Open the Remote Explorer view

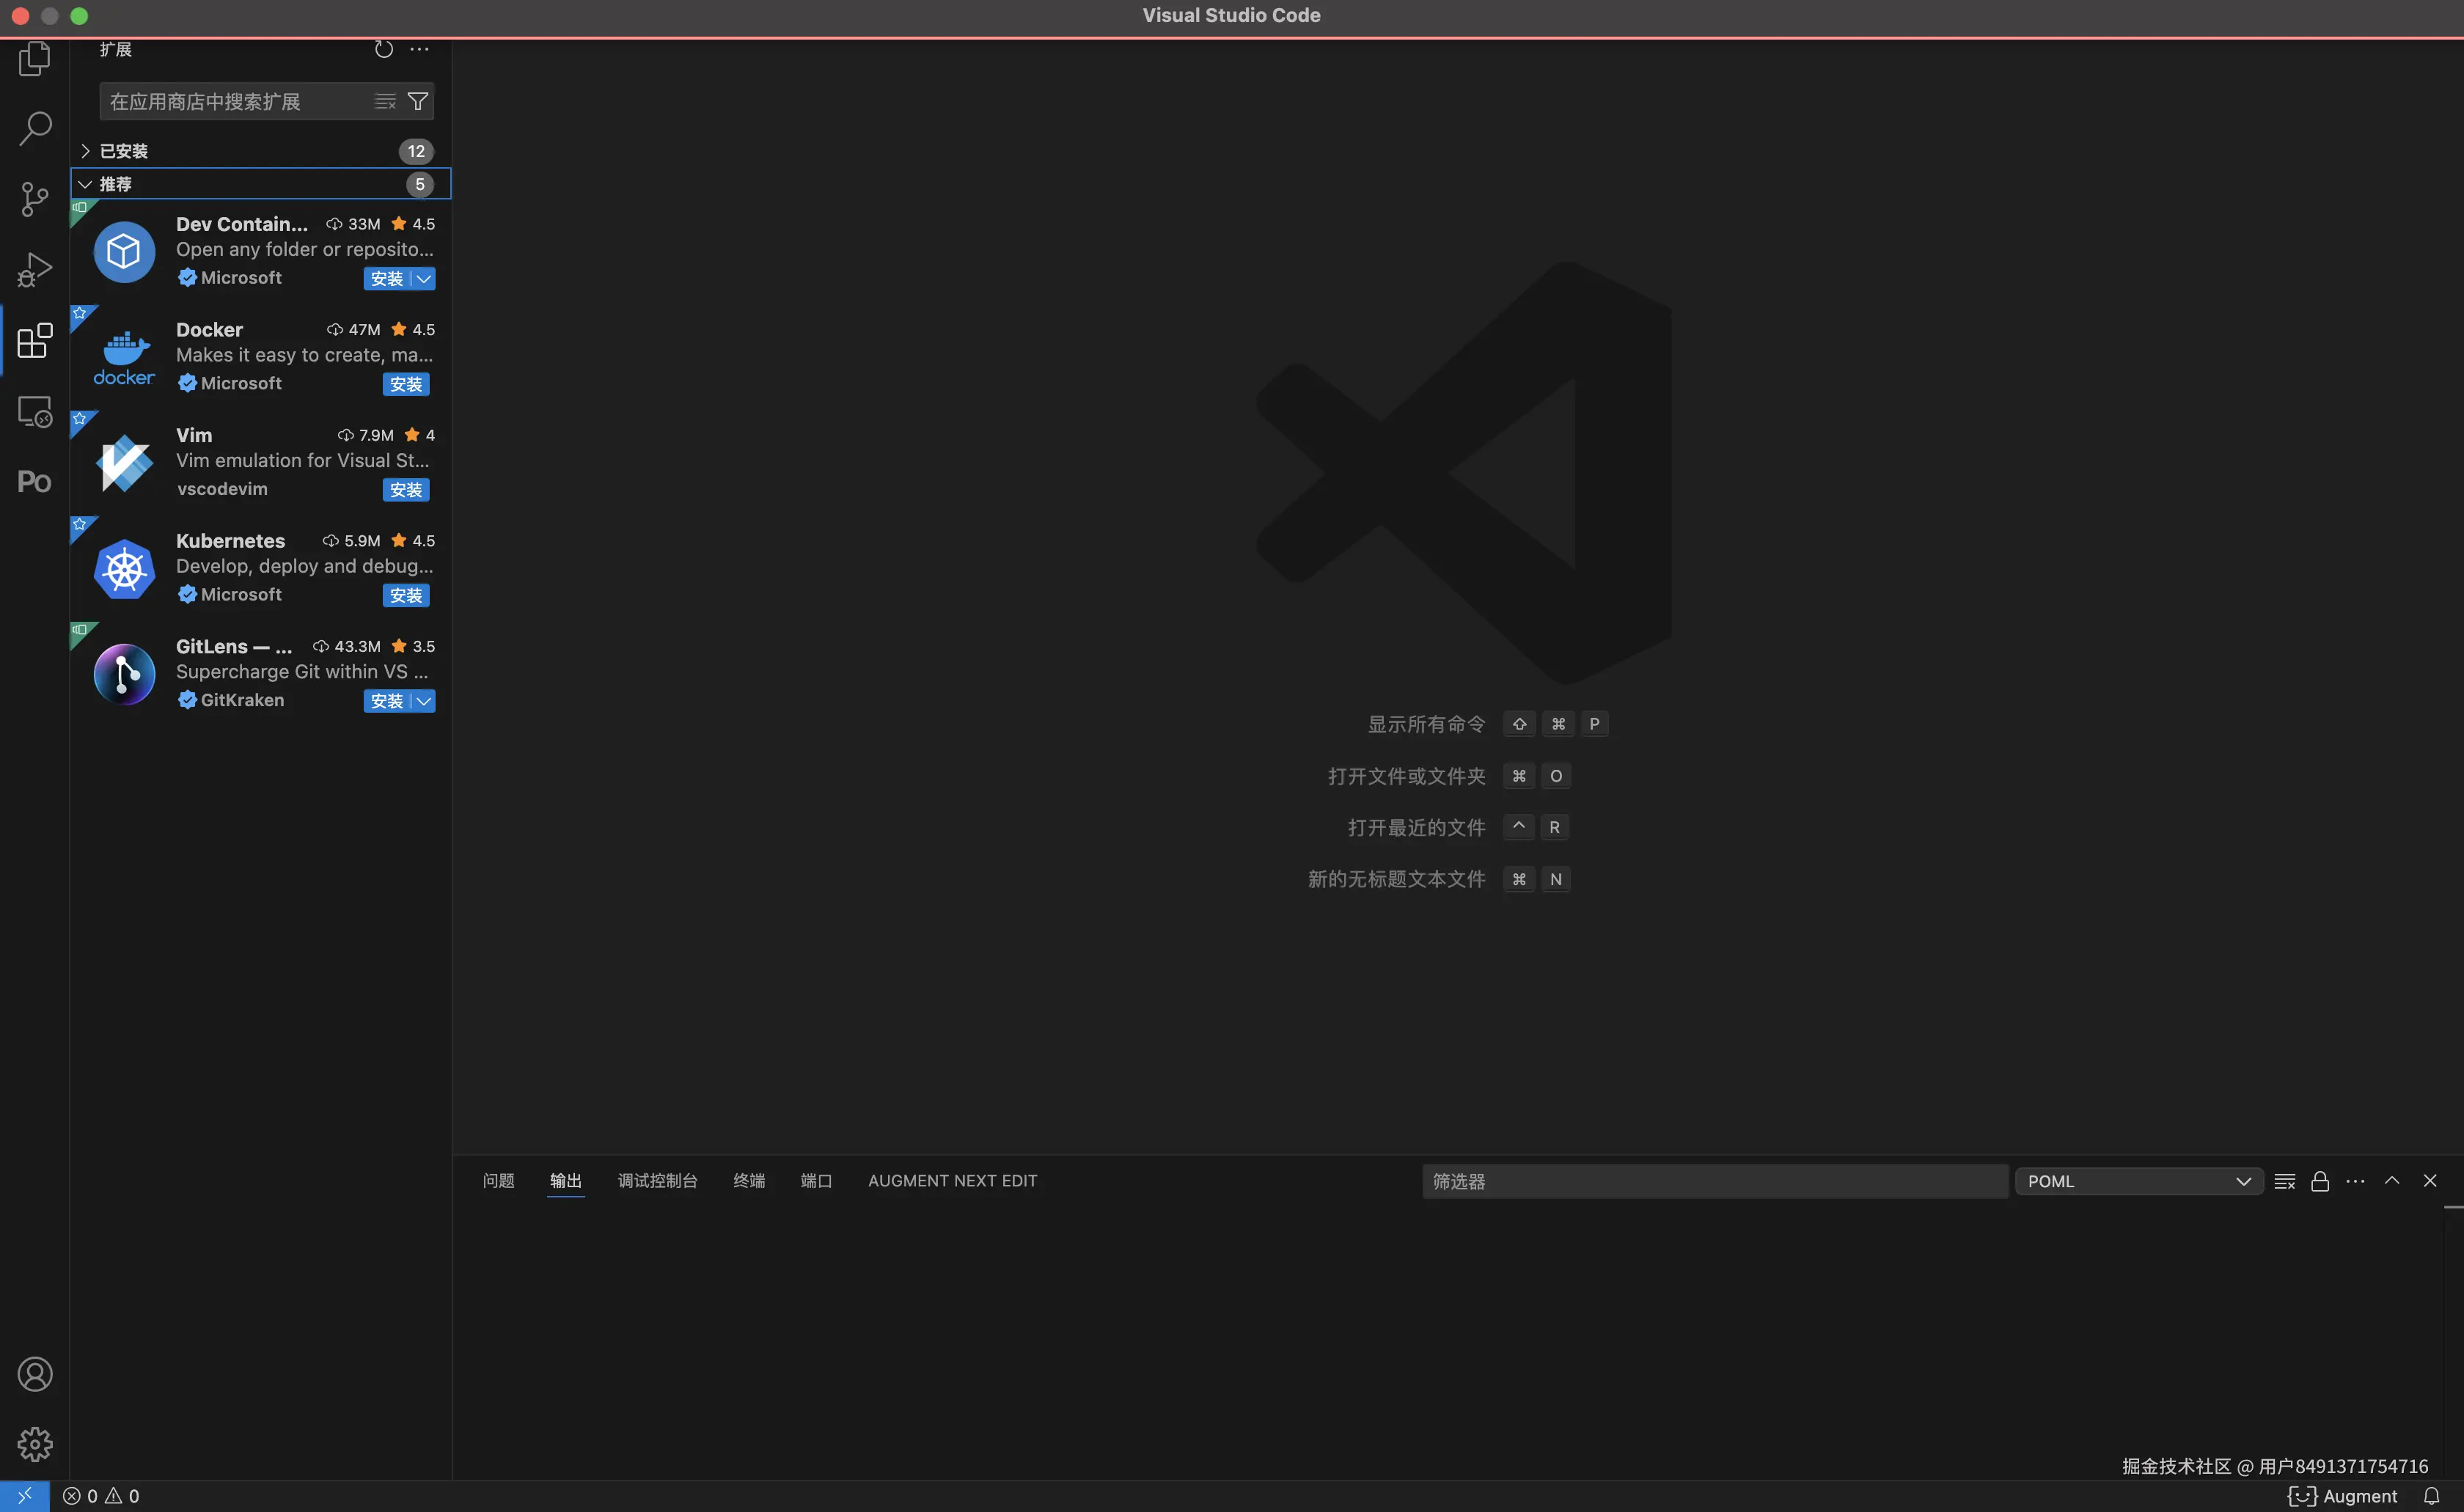tap(34, 411)
